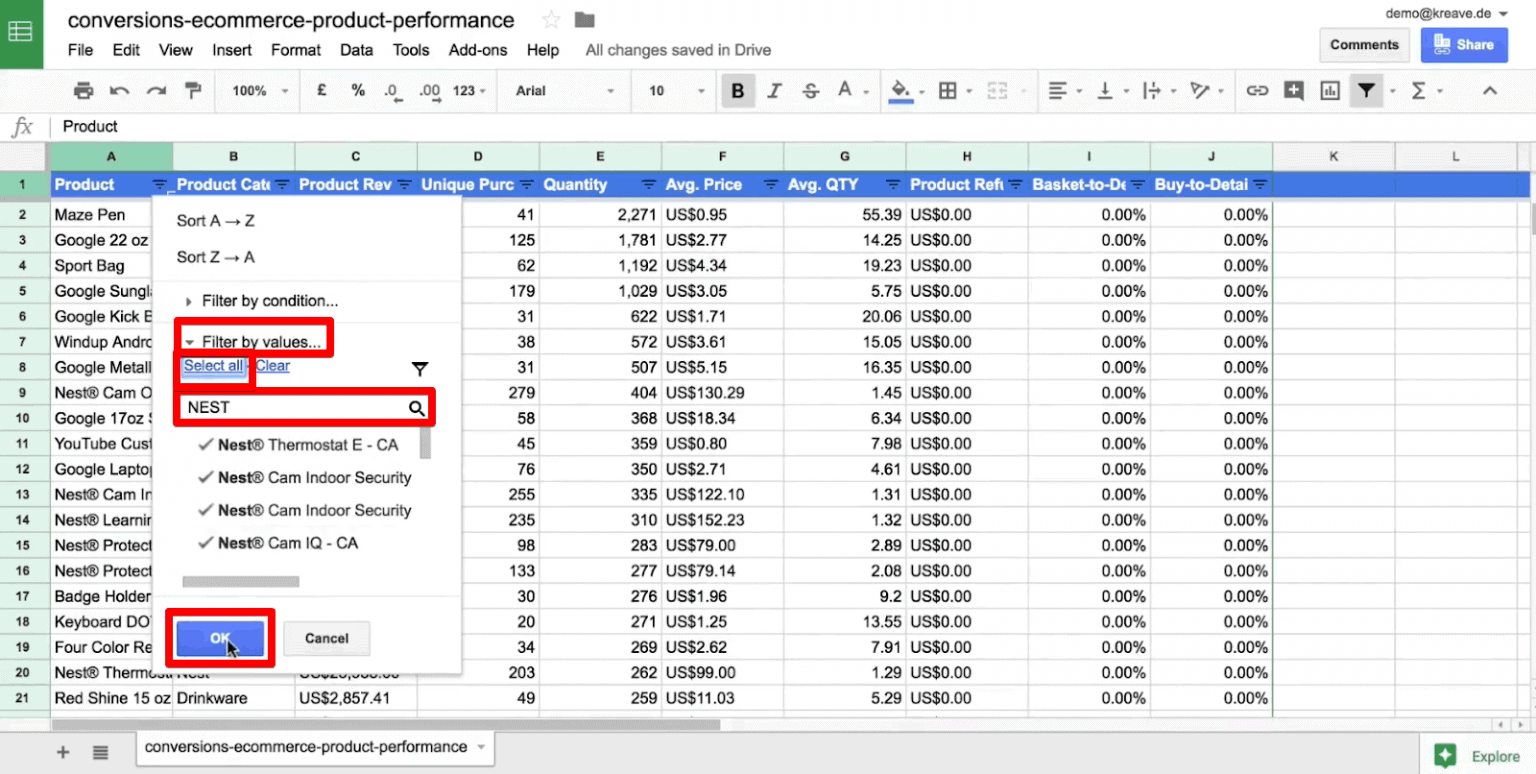Select the Paint format tool

point(193,91)
